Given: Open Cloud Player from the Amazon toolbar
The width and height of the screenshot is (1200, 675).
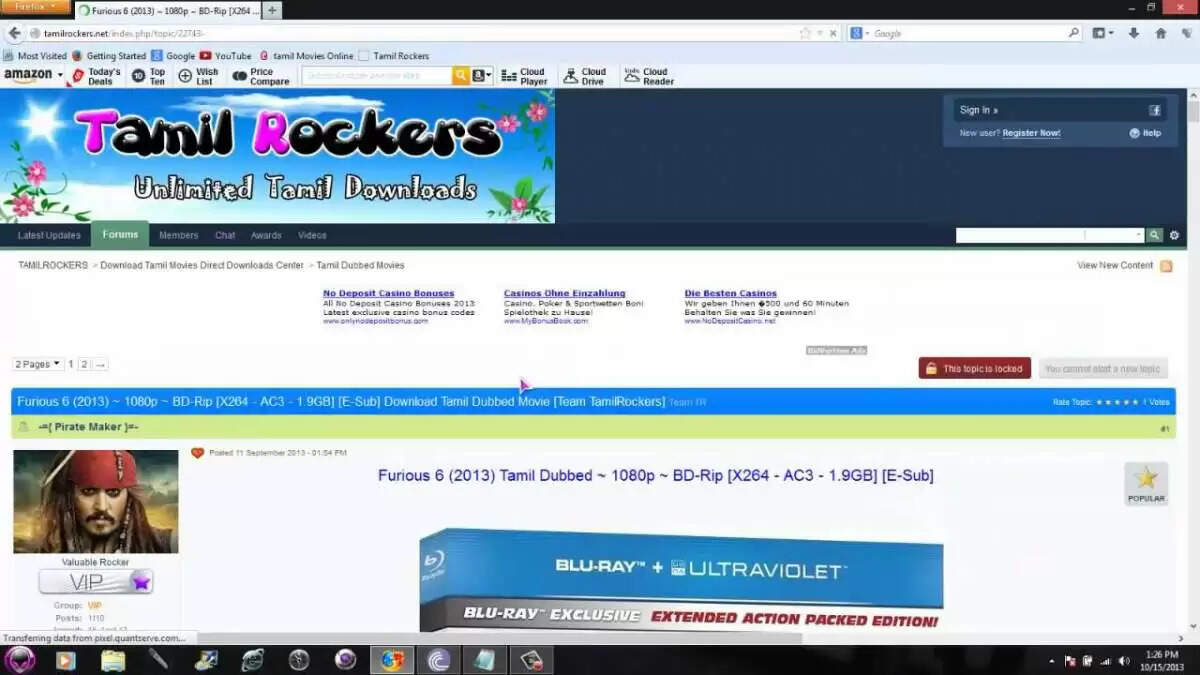Looking at the screenshot, I should (525, 75).
